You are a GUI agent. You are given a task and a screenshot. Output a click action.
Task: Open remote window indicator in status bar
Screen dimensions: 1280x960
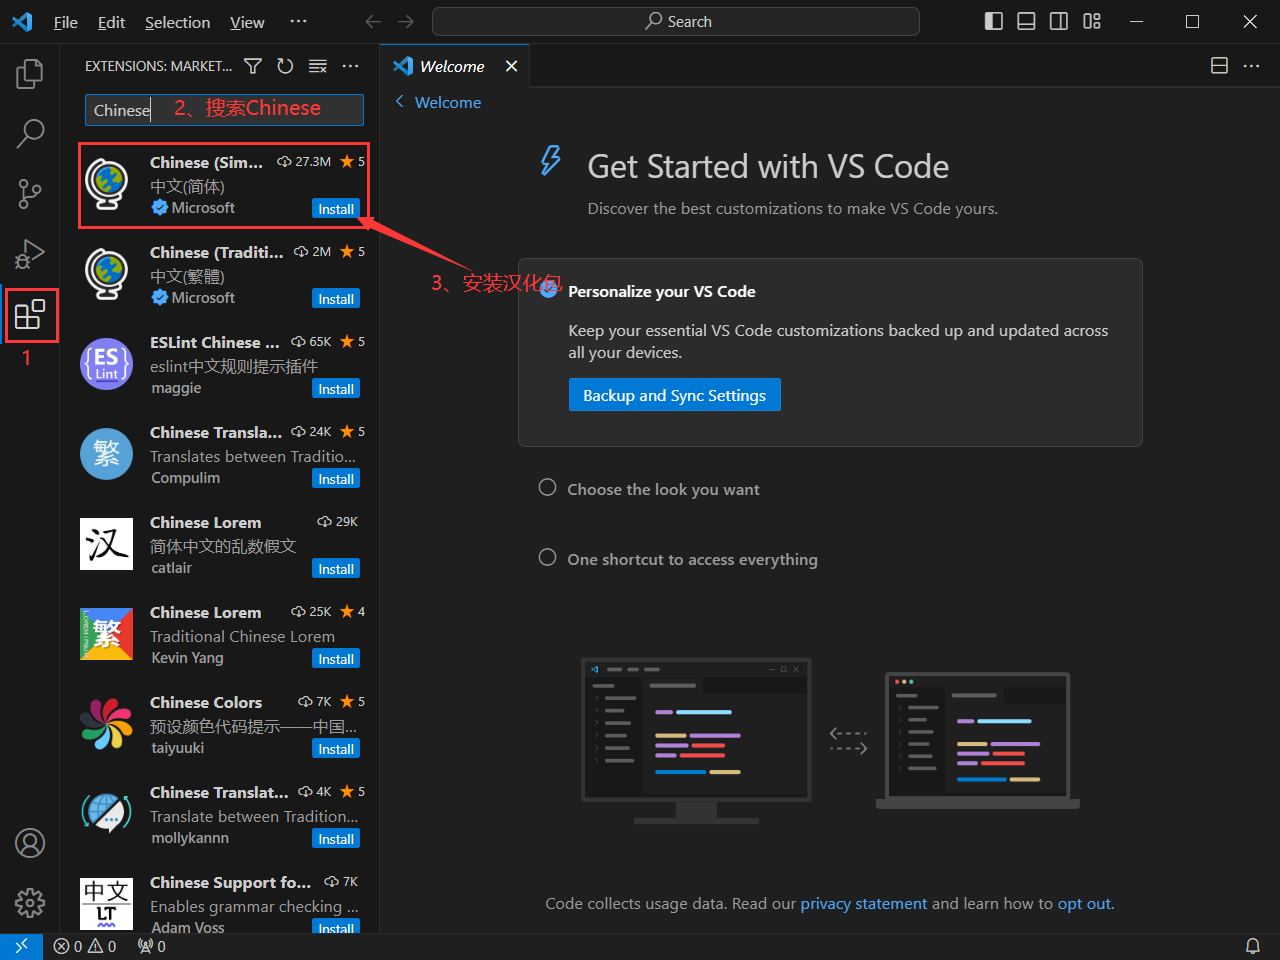click(x=21, y=946)
